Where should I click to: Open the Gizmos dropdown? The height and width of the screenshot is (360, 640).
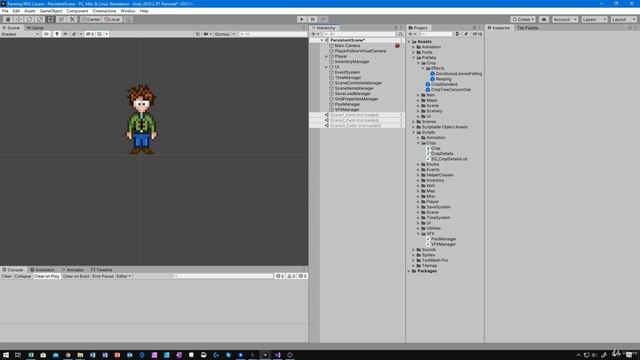[x=225, y=34]
